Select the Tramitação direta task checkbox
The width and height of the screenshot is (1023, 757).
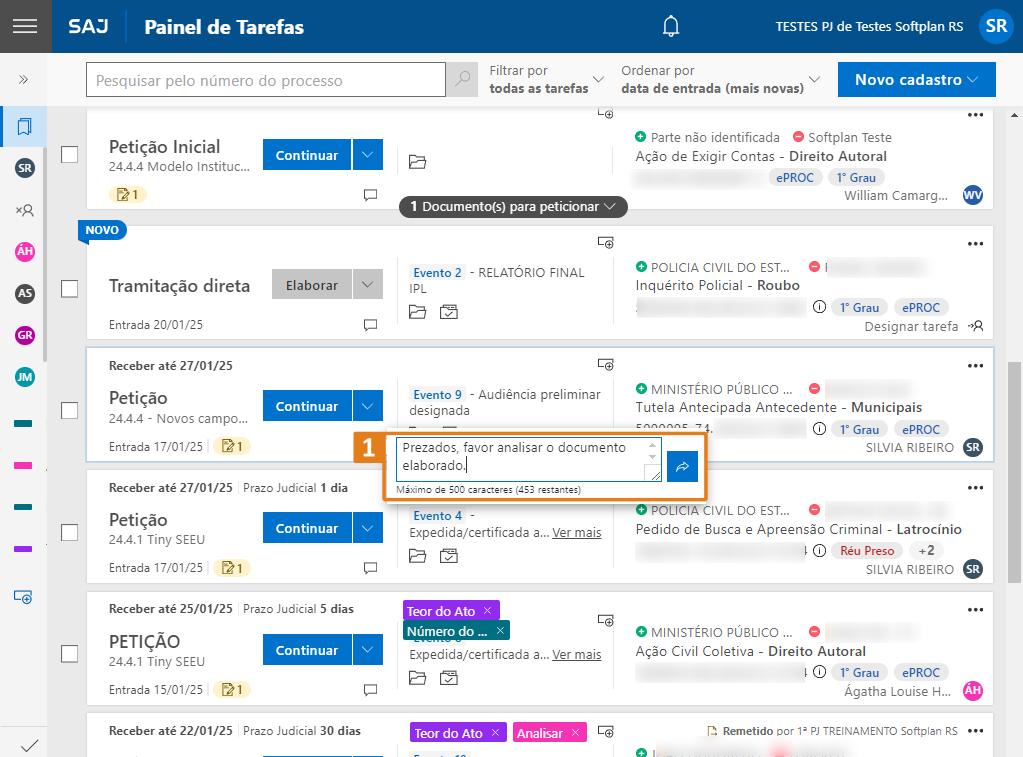coord(70,289)
